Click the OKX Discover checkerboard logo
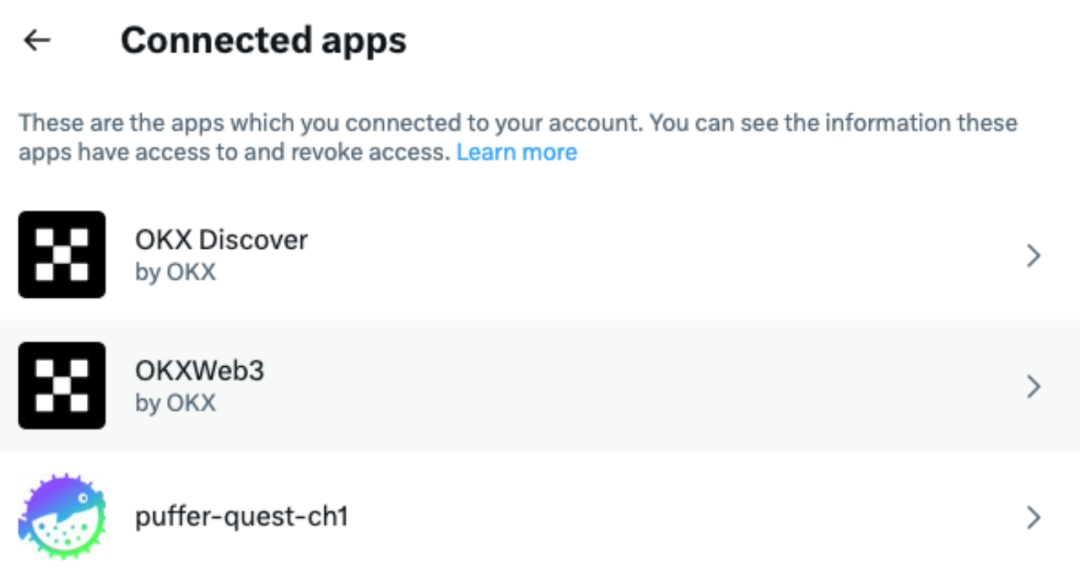 [62, 254]
